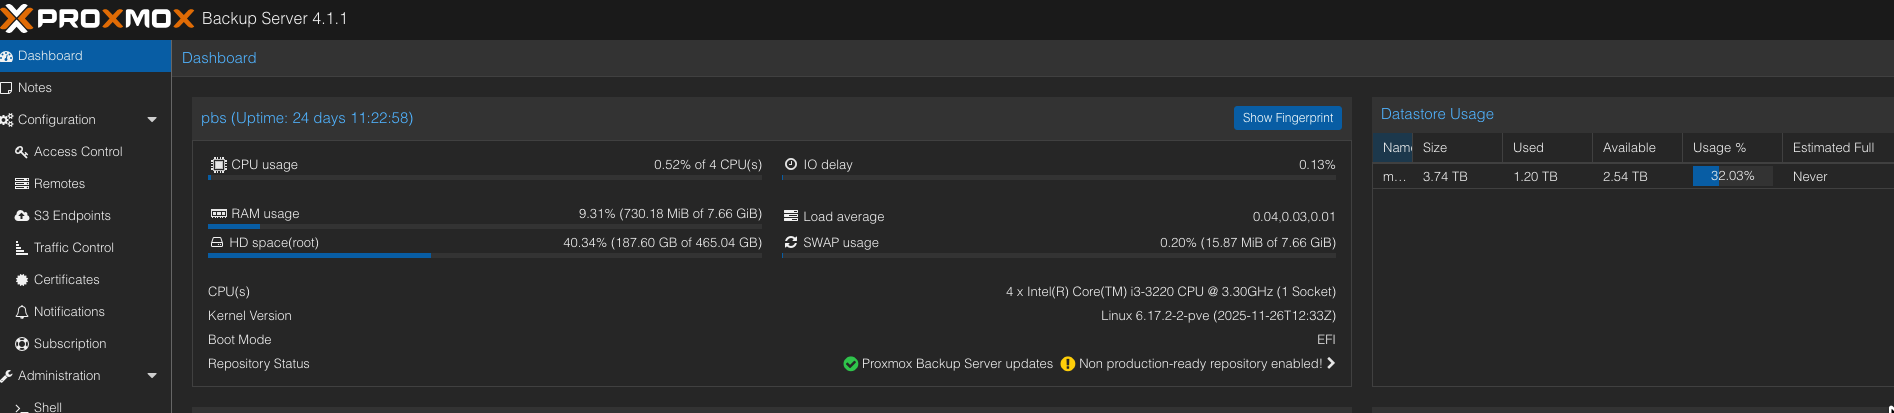Click the Kernel Version value
The height and width of the screenshot is (413, 1894).
point(1218,316)
